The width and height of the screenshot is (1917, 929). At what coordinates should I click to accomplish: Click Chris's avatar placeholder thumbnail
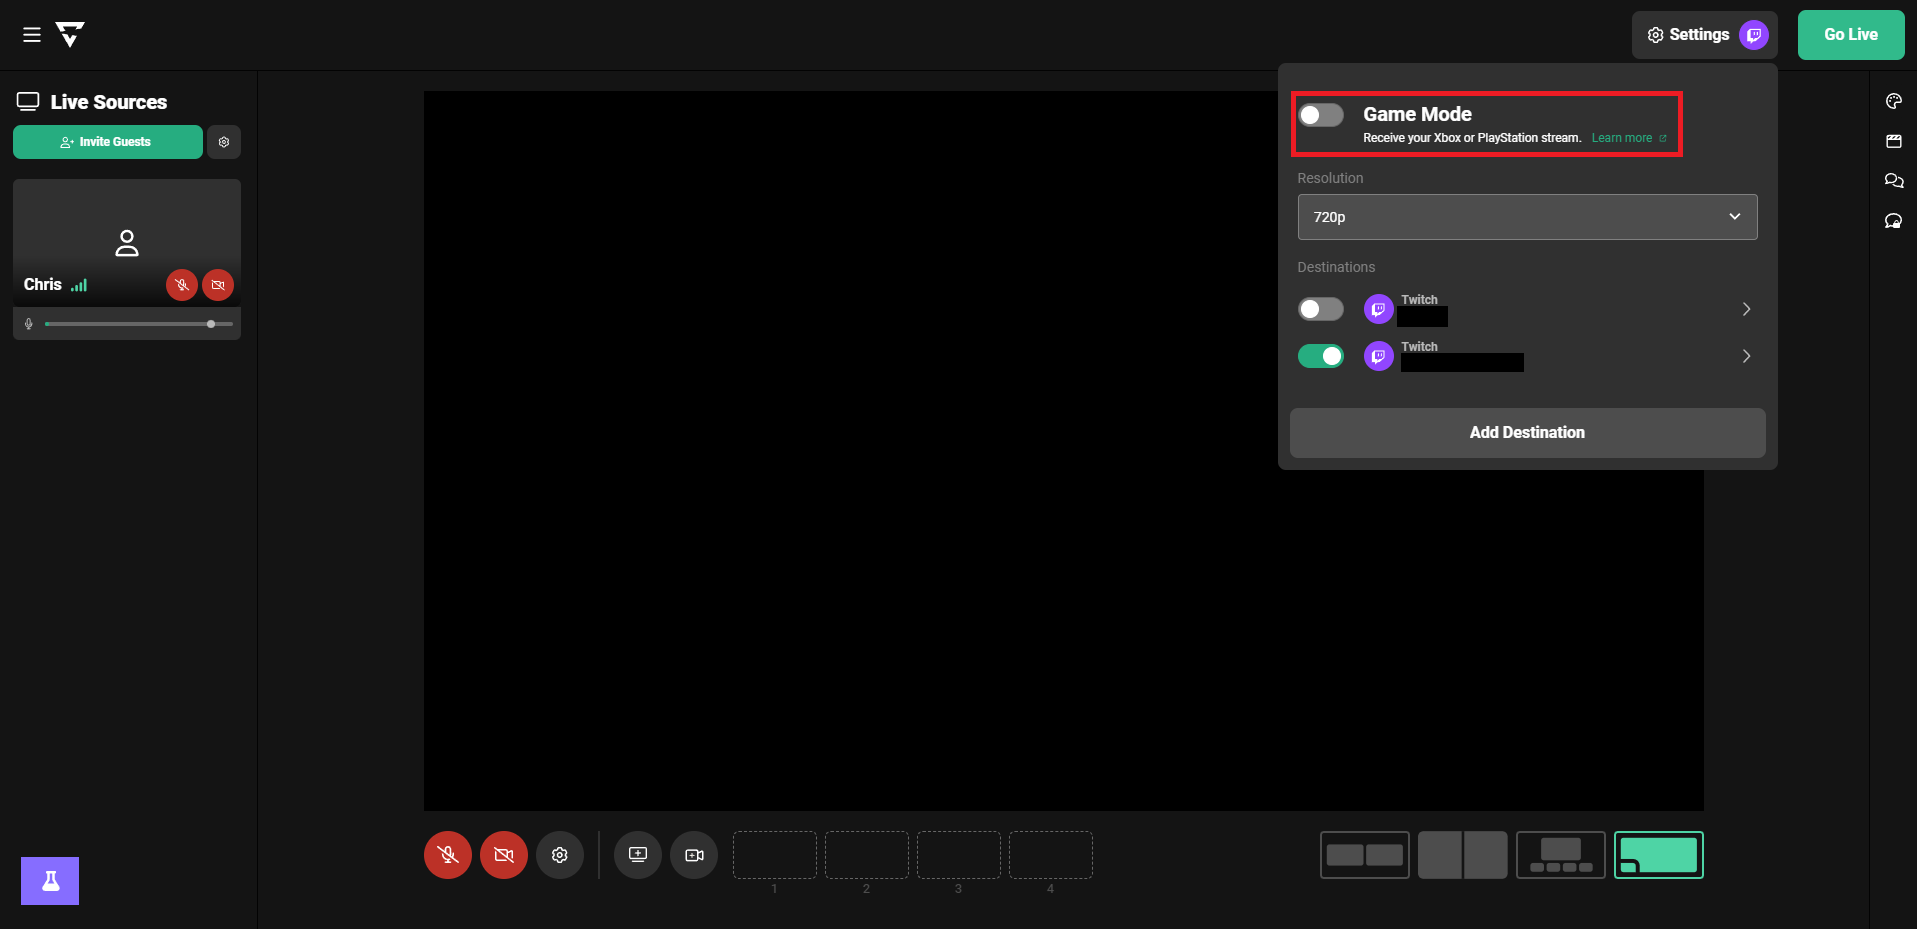point(127,243)
